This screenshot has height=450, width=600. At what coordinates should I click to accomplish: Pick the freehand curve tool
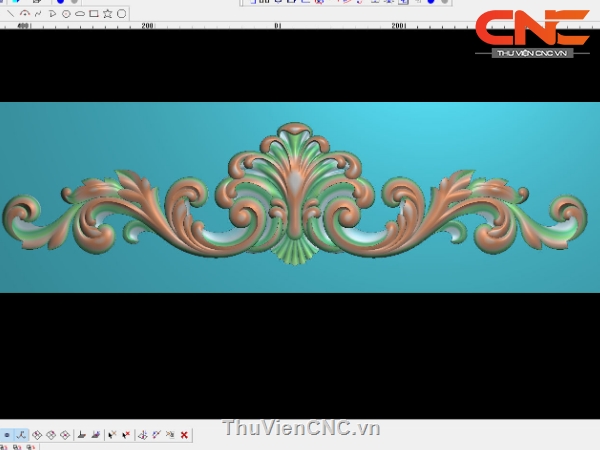38,14
